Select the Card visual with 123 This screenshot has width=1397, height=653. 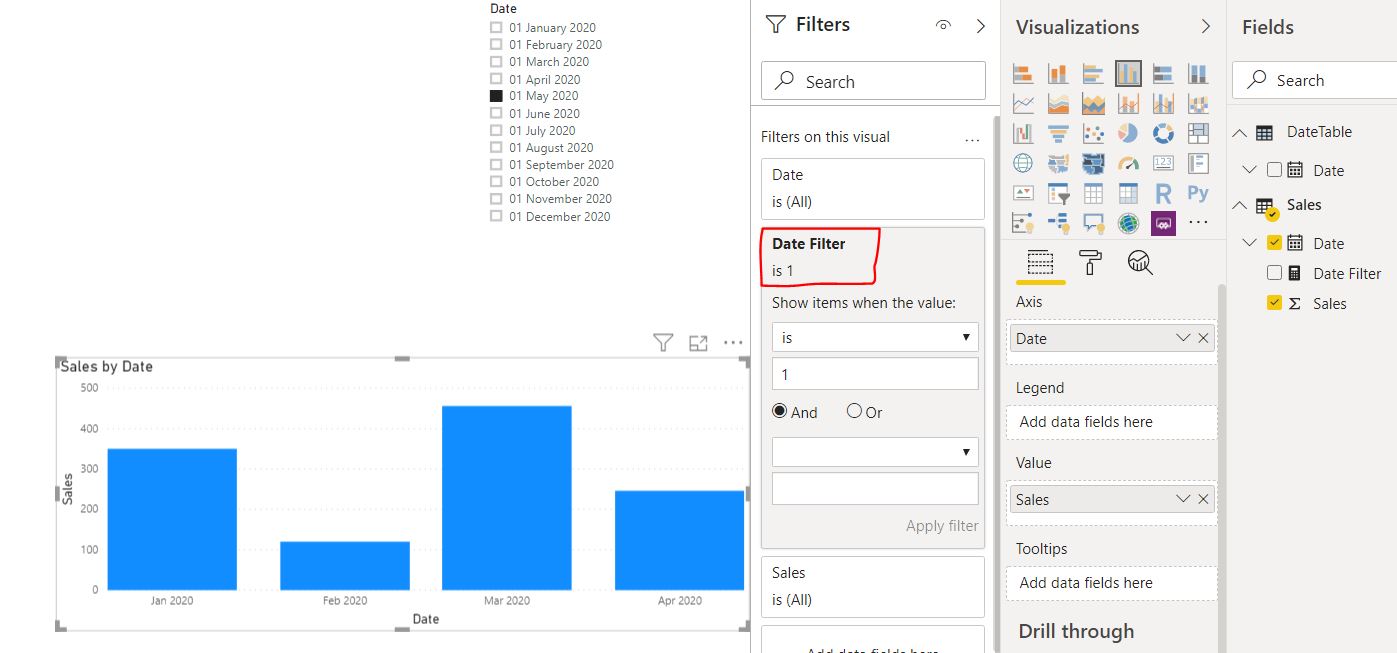click(1163, 163)
